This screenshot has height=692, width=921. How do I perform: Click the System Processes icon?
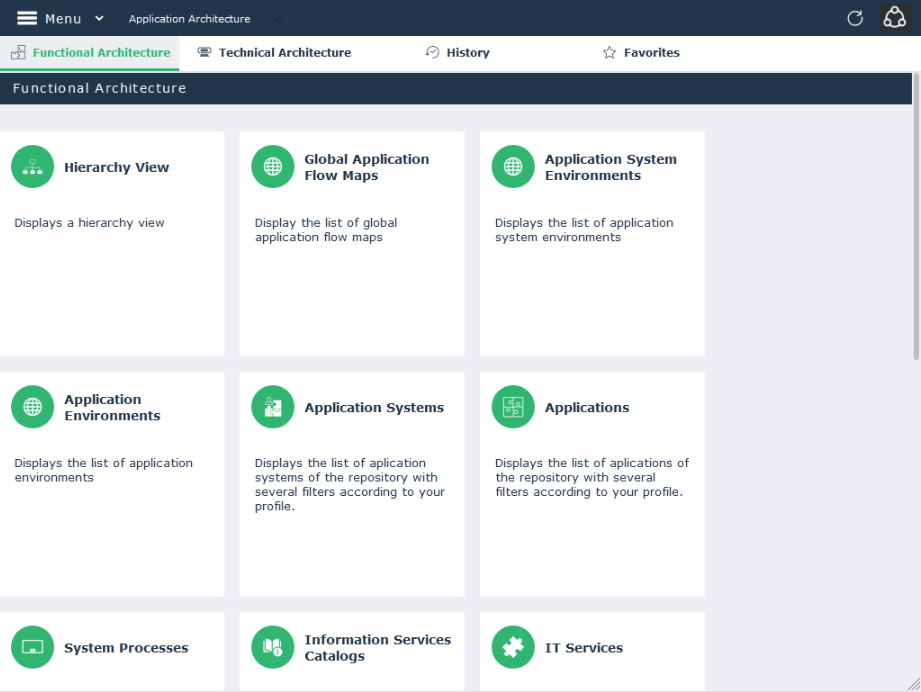32,647
